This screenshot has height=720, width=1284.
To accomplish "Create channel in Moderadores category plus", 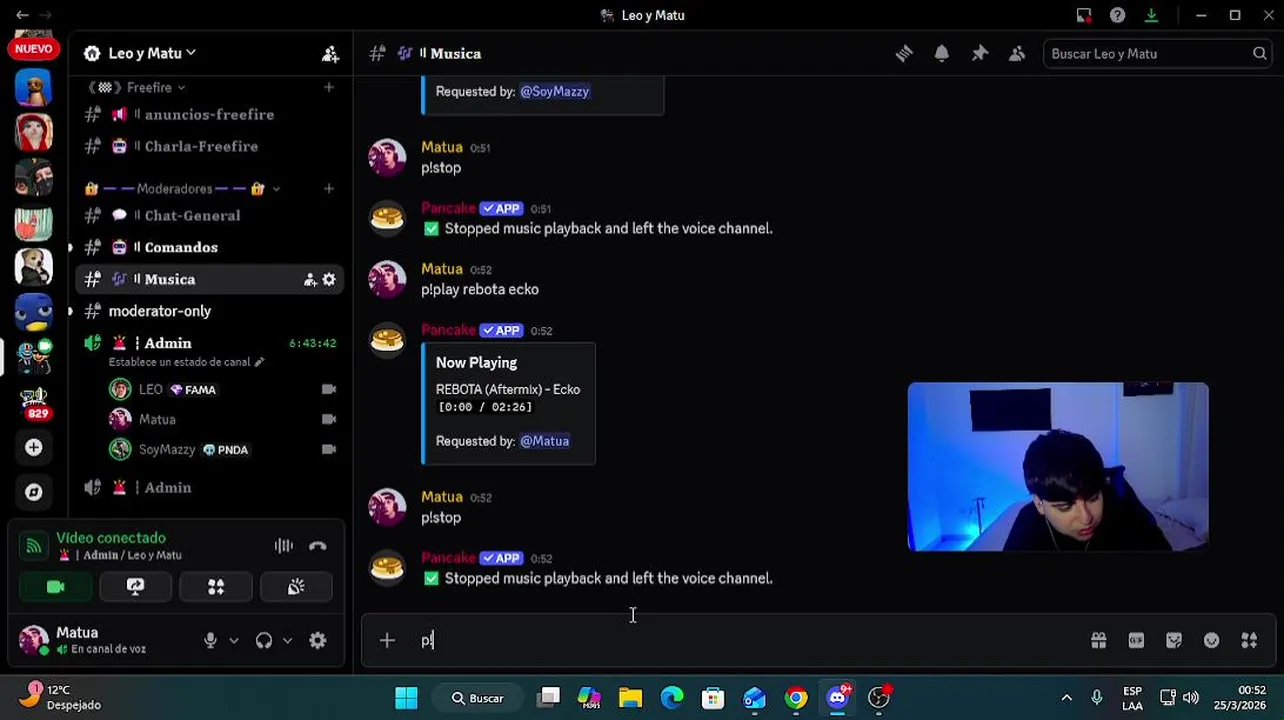I will (x=329, y=189).
